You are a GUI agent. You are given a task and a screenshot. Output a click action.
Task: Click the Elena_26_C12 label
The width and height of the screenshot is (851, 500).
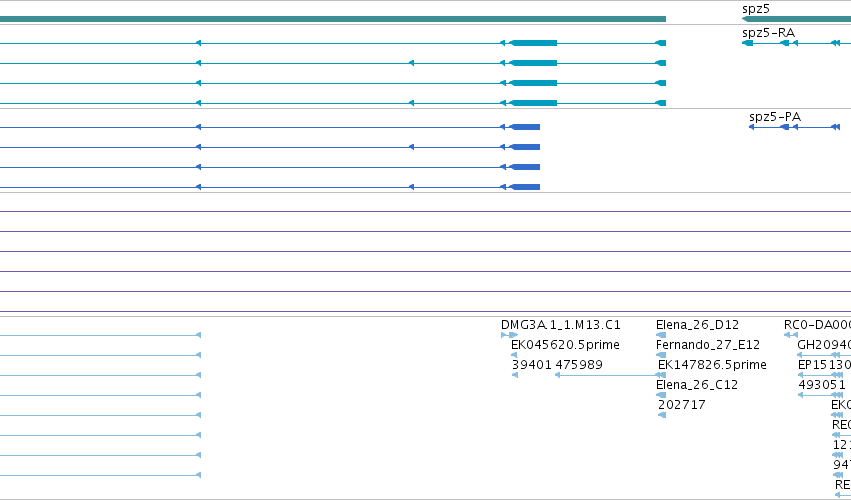[697, 385]
